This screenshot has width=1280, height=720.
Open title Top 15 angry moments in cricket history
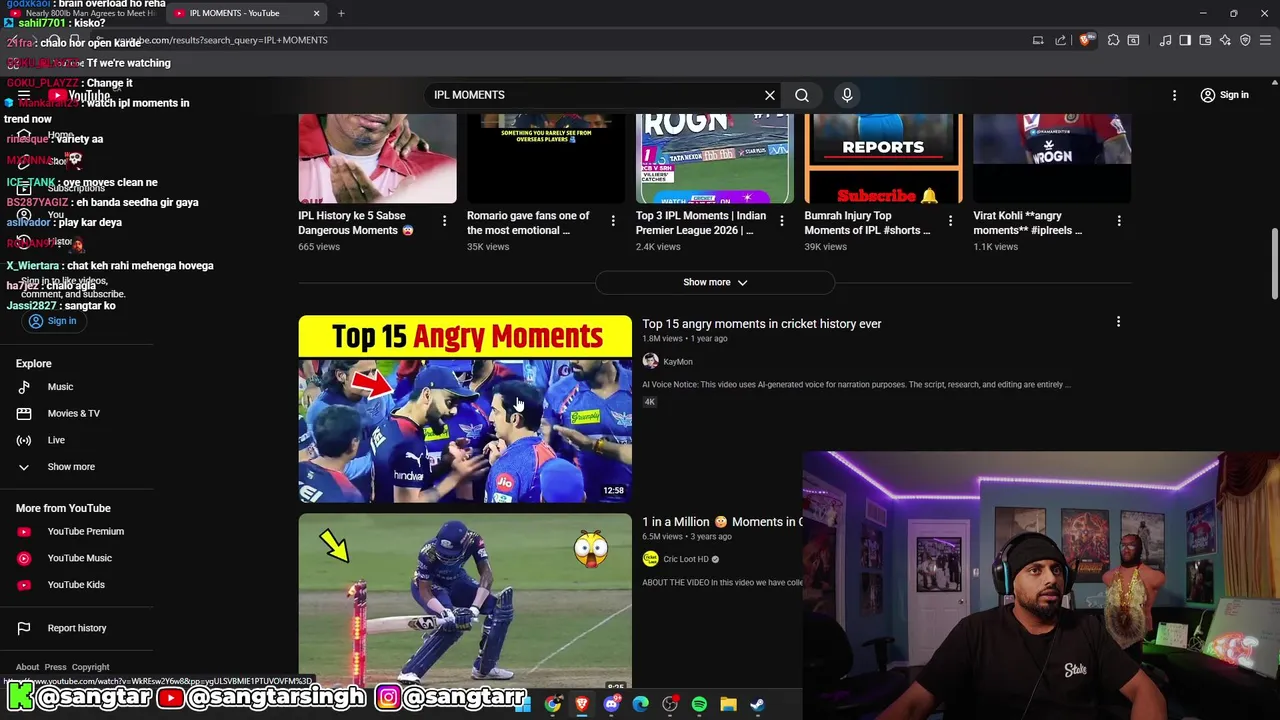point(762,324)
